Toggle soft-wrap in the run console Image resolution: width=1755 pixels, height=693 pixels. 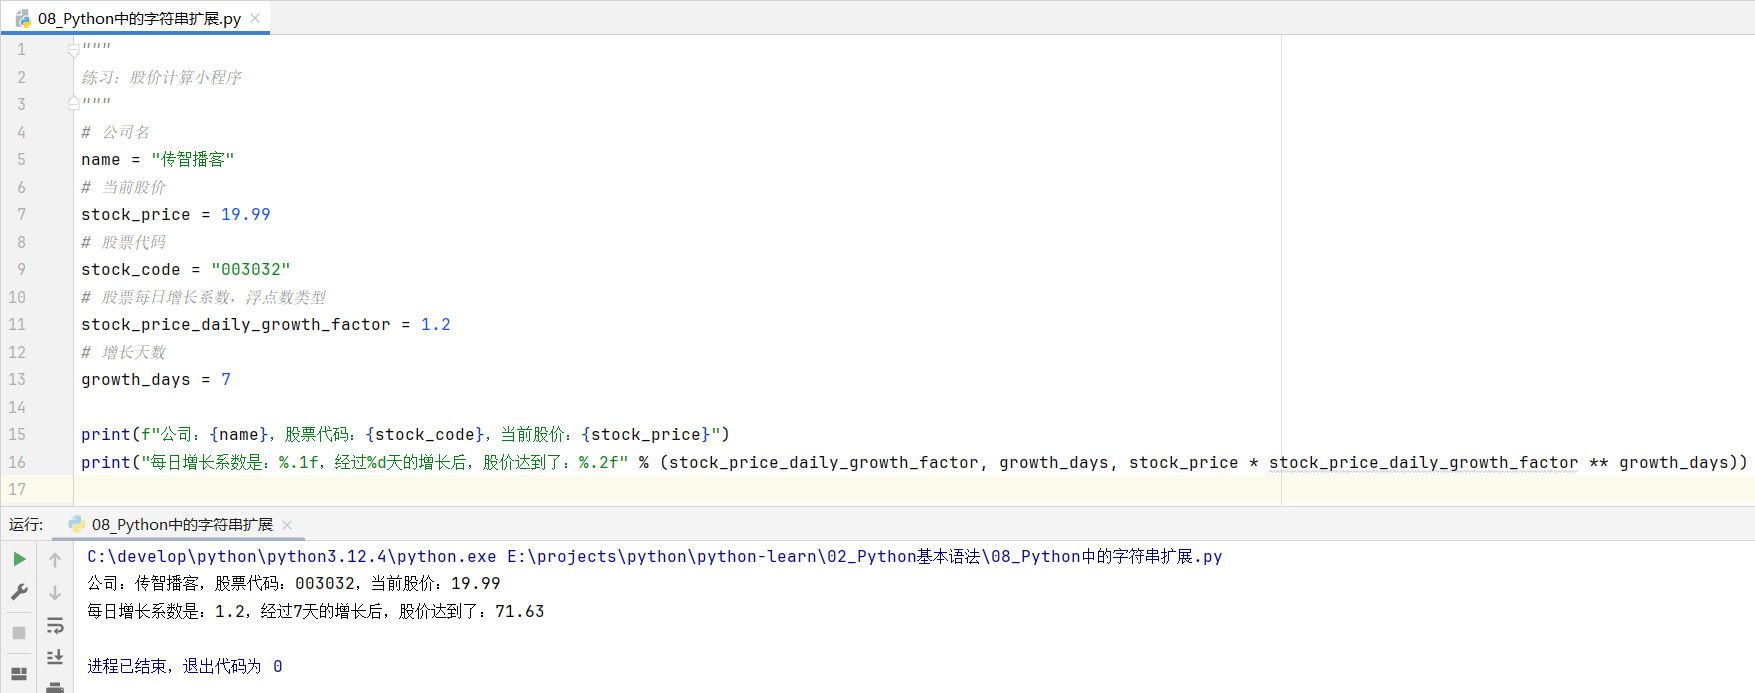tap(55, 626)
